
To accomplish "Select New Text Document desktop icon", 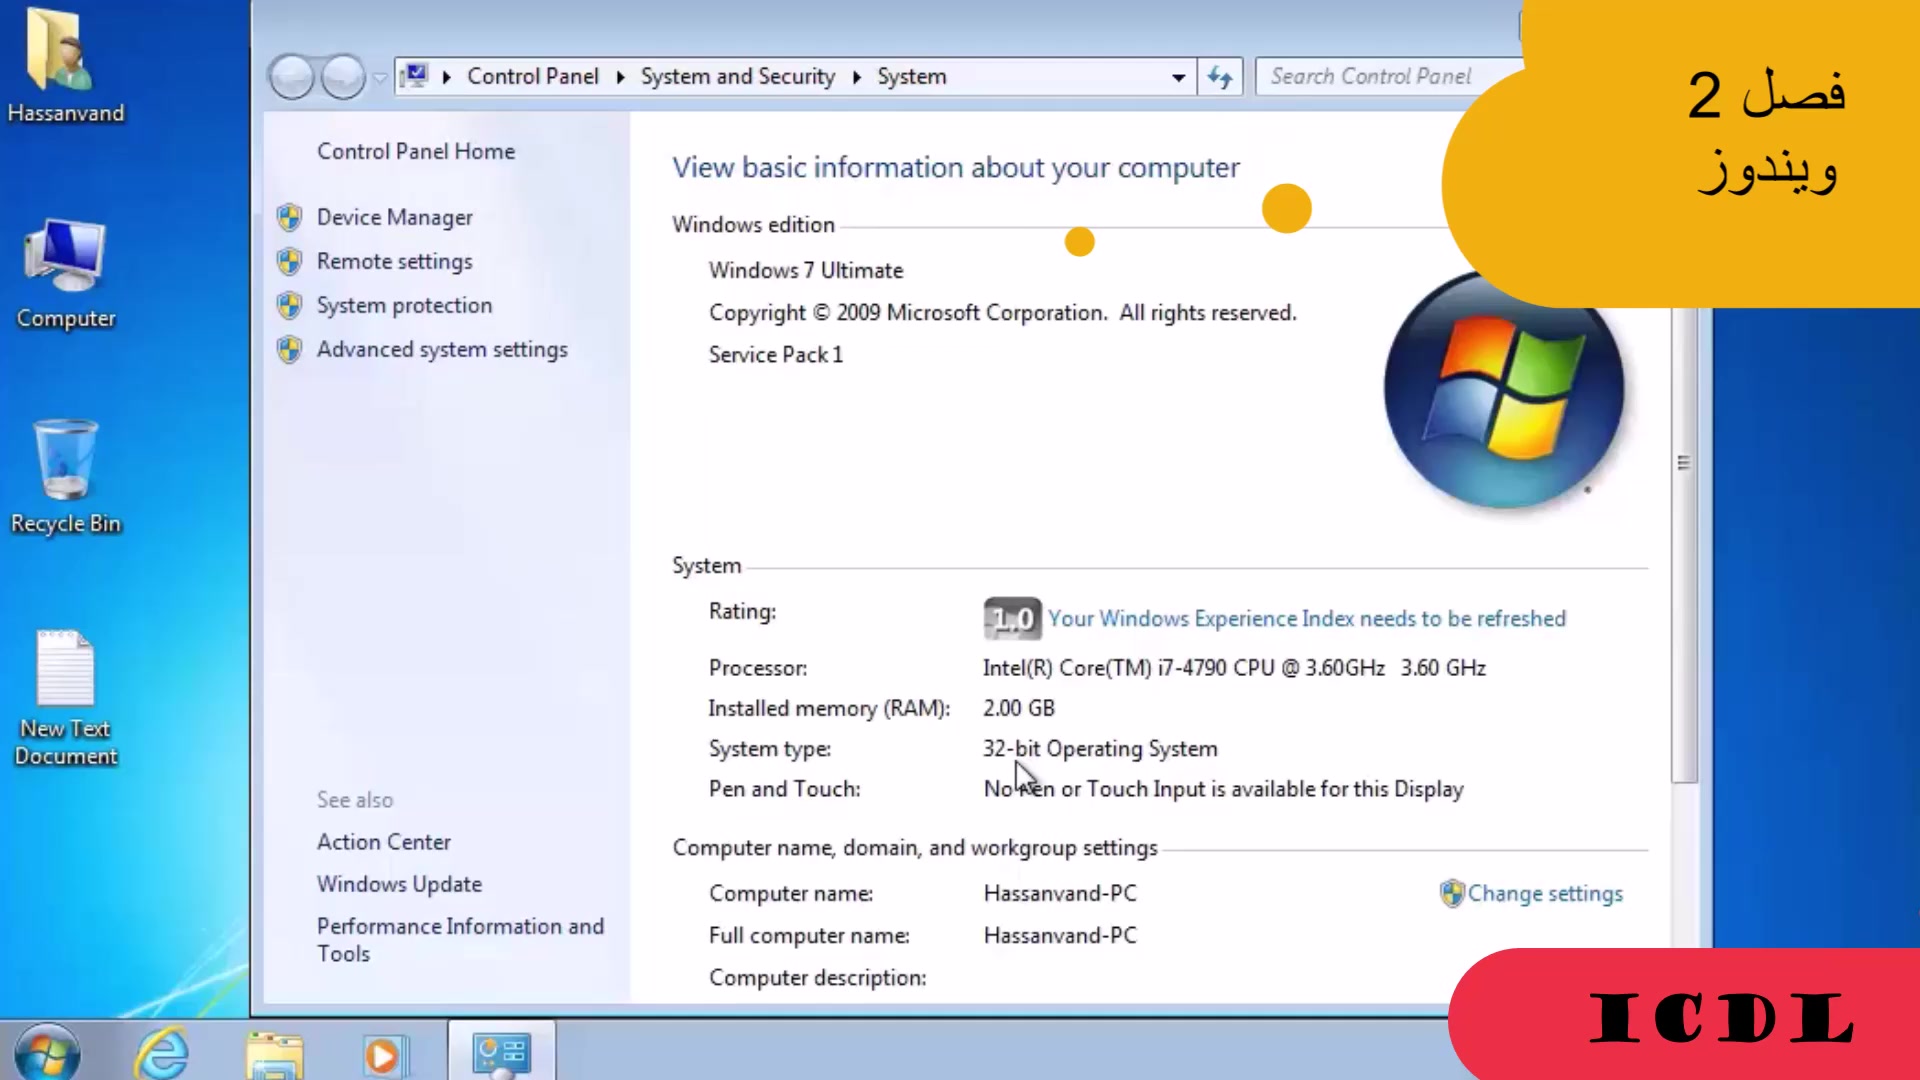I will pos(66,698).
